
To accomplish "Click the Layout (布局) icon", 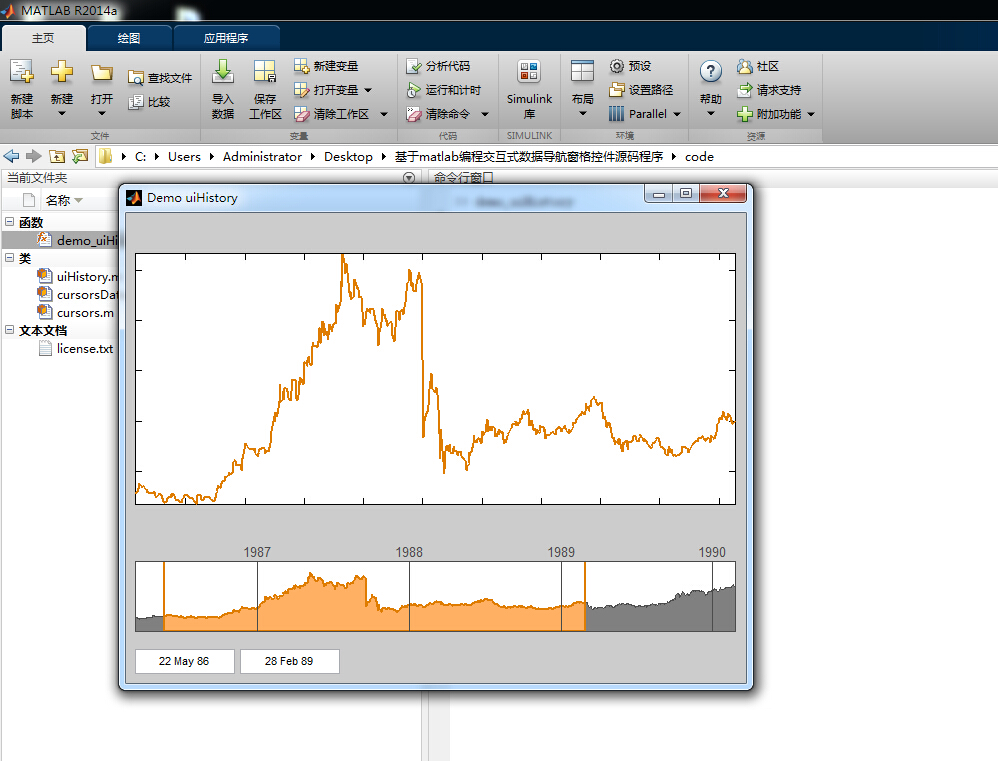I will pyautogui.click(x=582, y=71).
